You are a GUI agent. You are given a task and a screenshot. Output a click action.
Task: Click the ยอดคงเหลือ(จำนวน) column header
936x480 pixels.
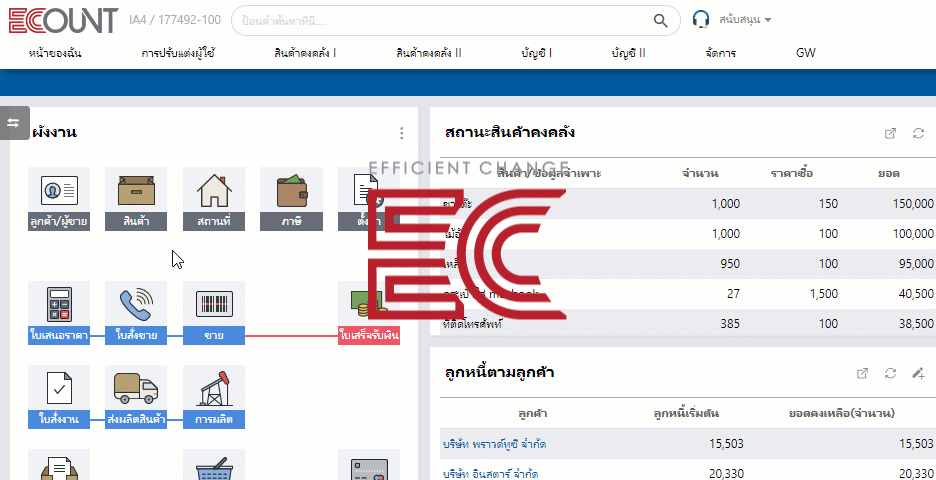[x=842, y=413]
